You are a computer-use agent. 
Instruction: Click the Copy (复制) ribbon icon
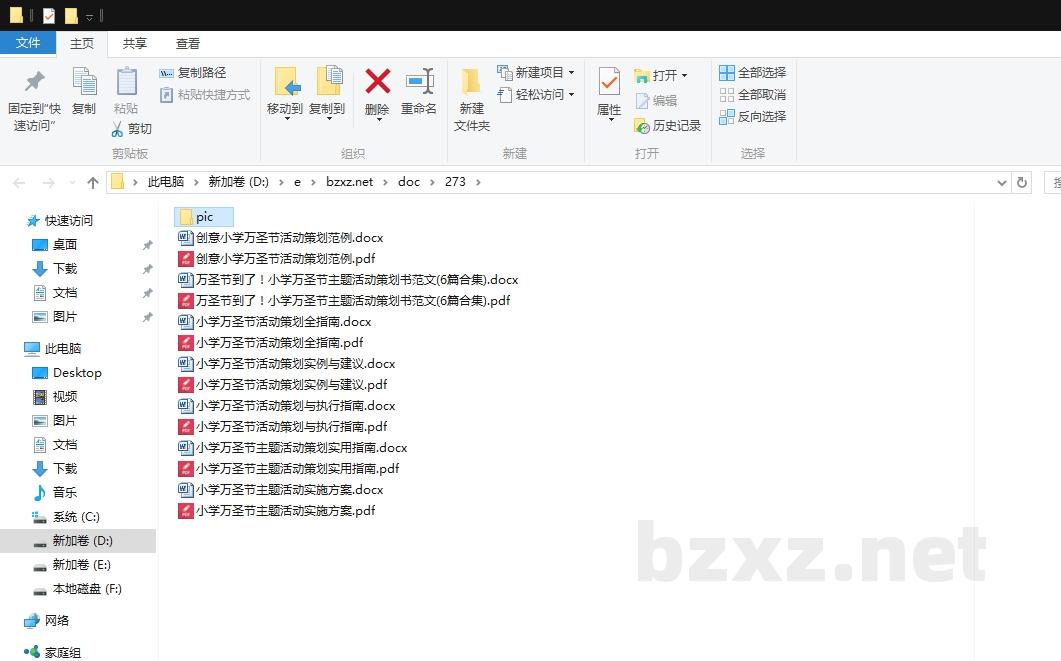[84, 82]
